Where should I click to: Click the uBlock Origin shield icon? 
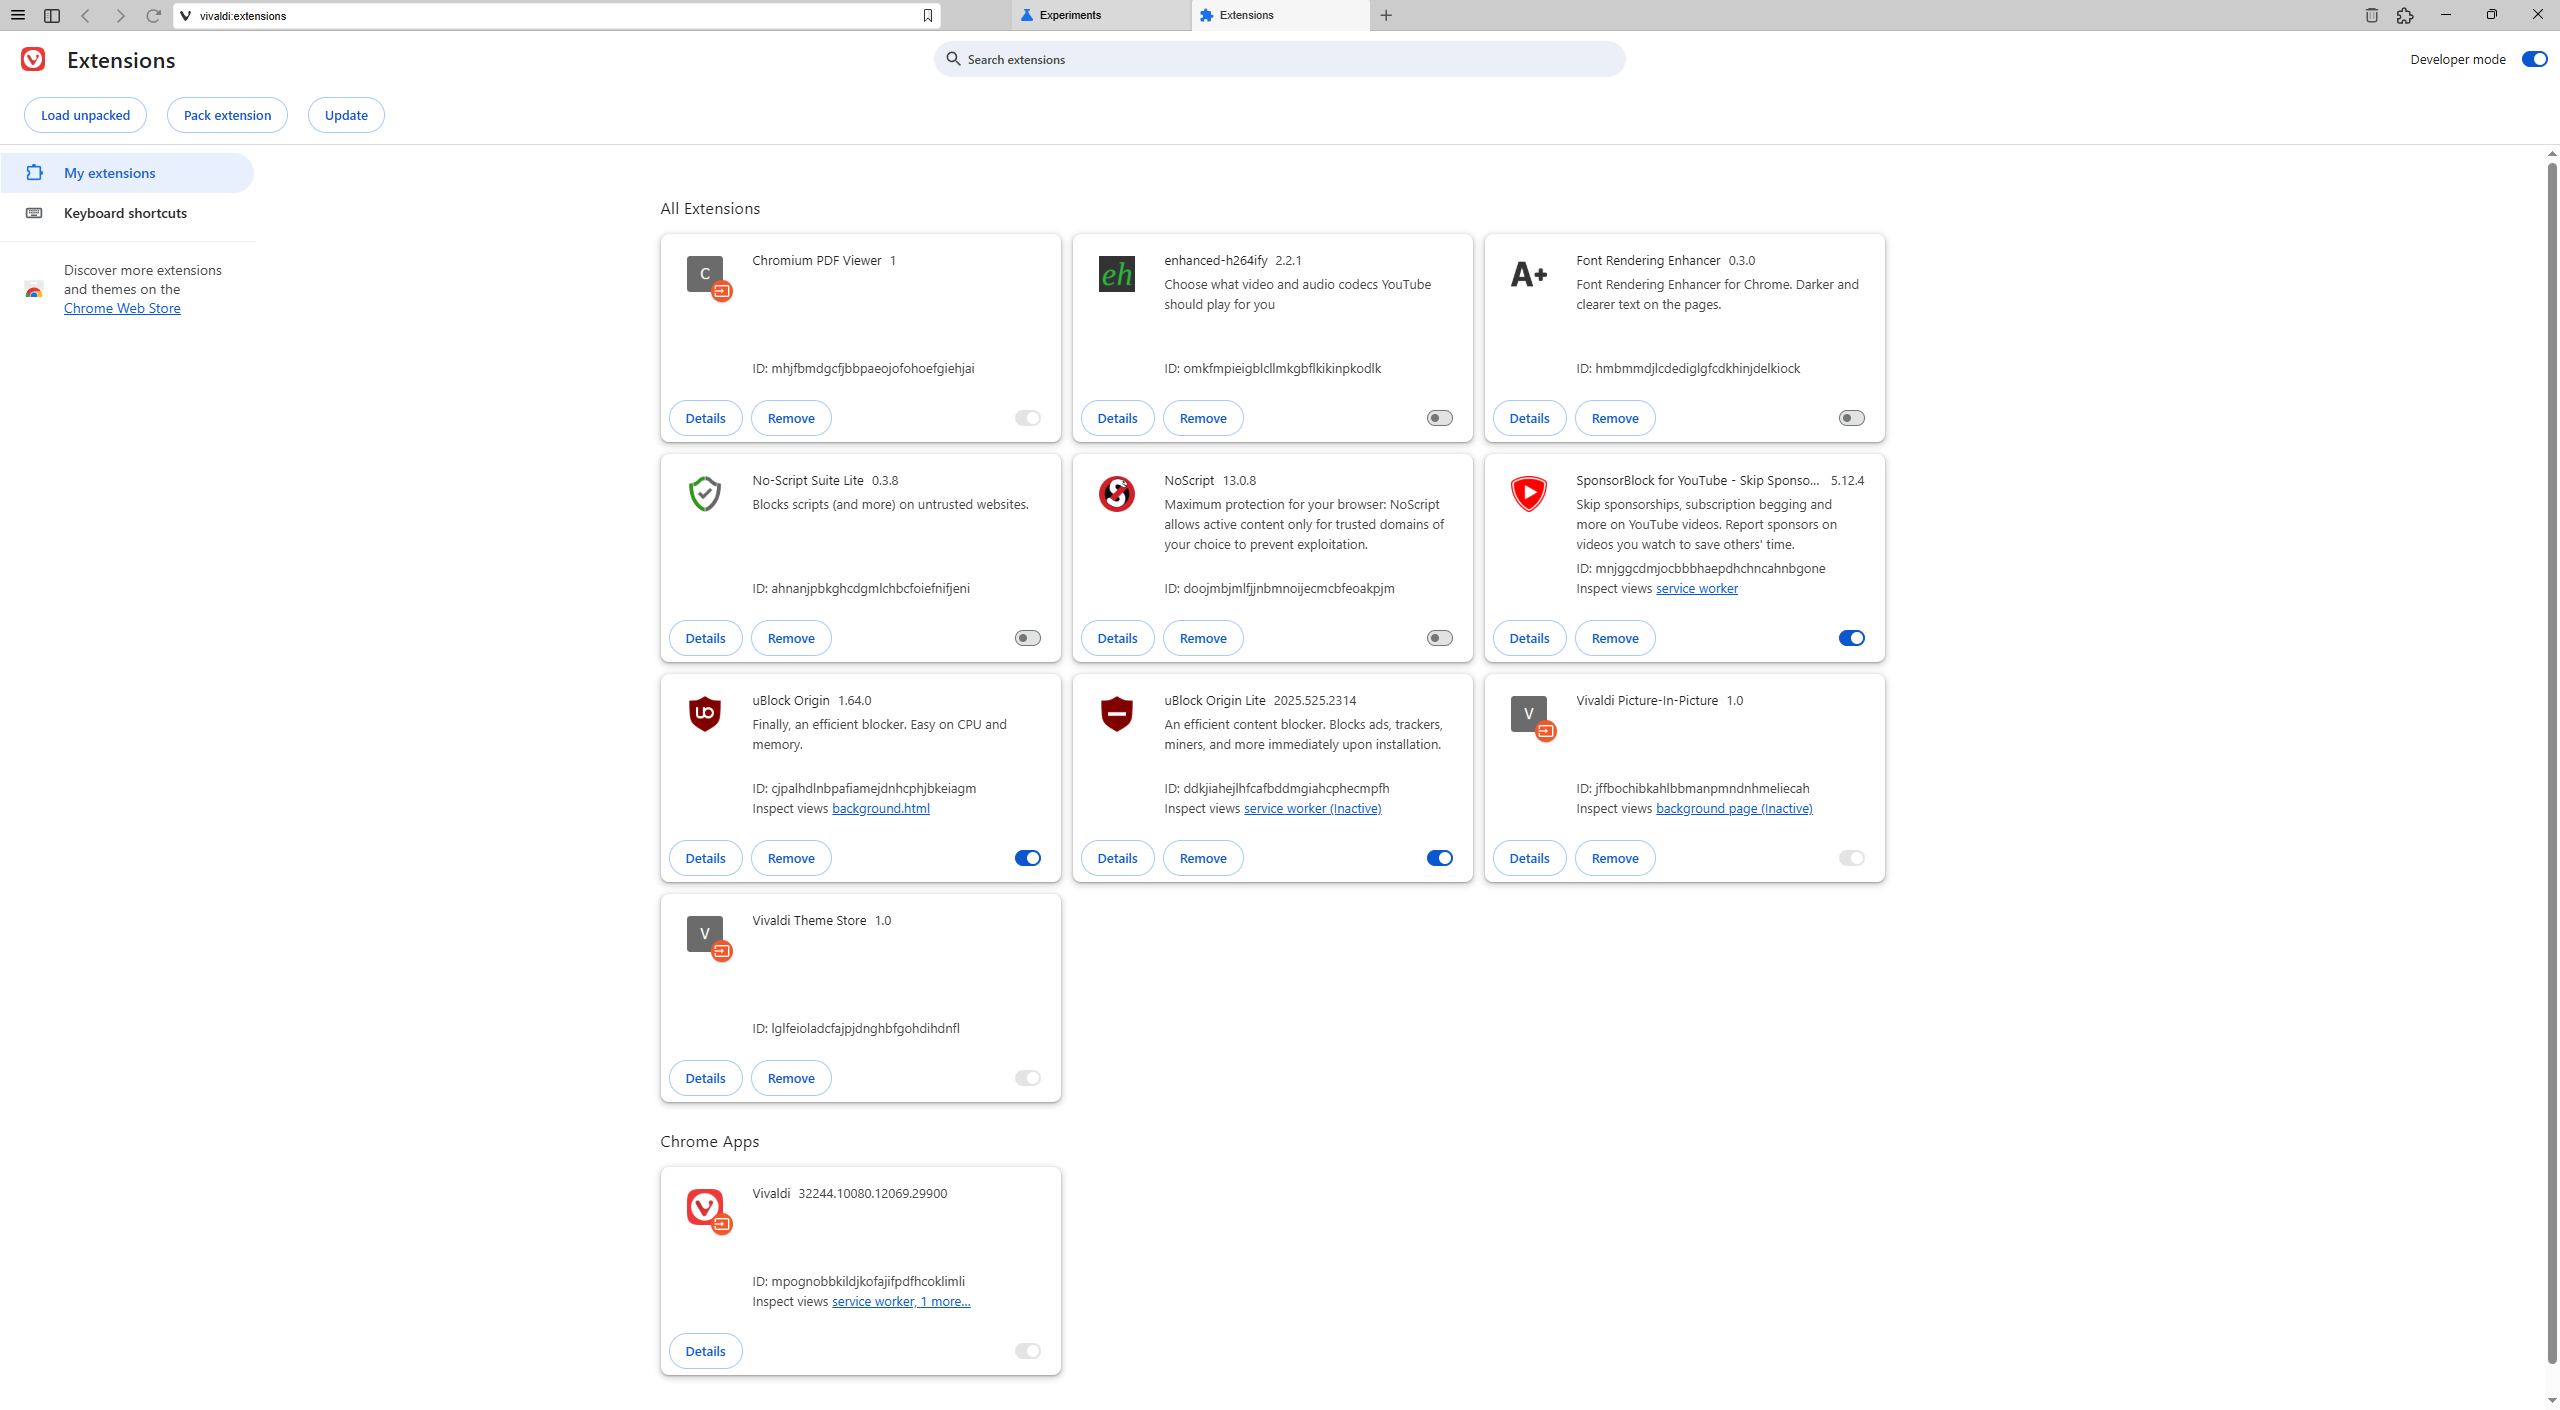click(x=705, y=713)
